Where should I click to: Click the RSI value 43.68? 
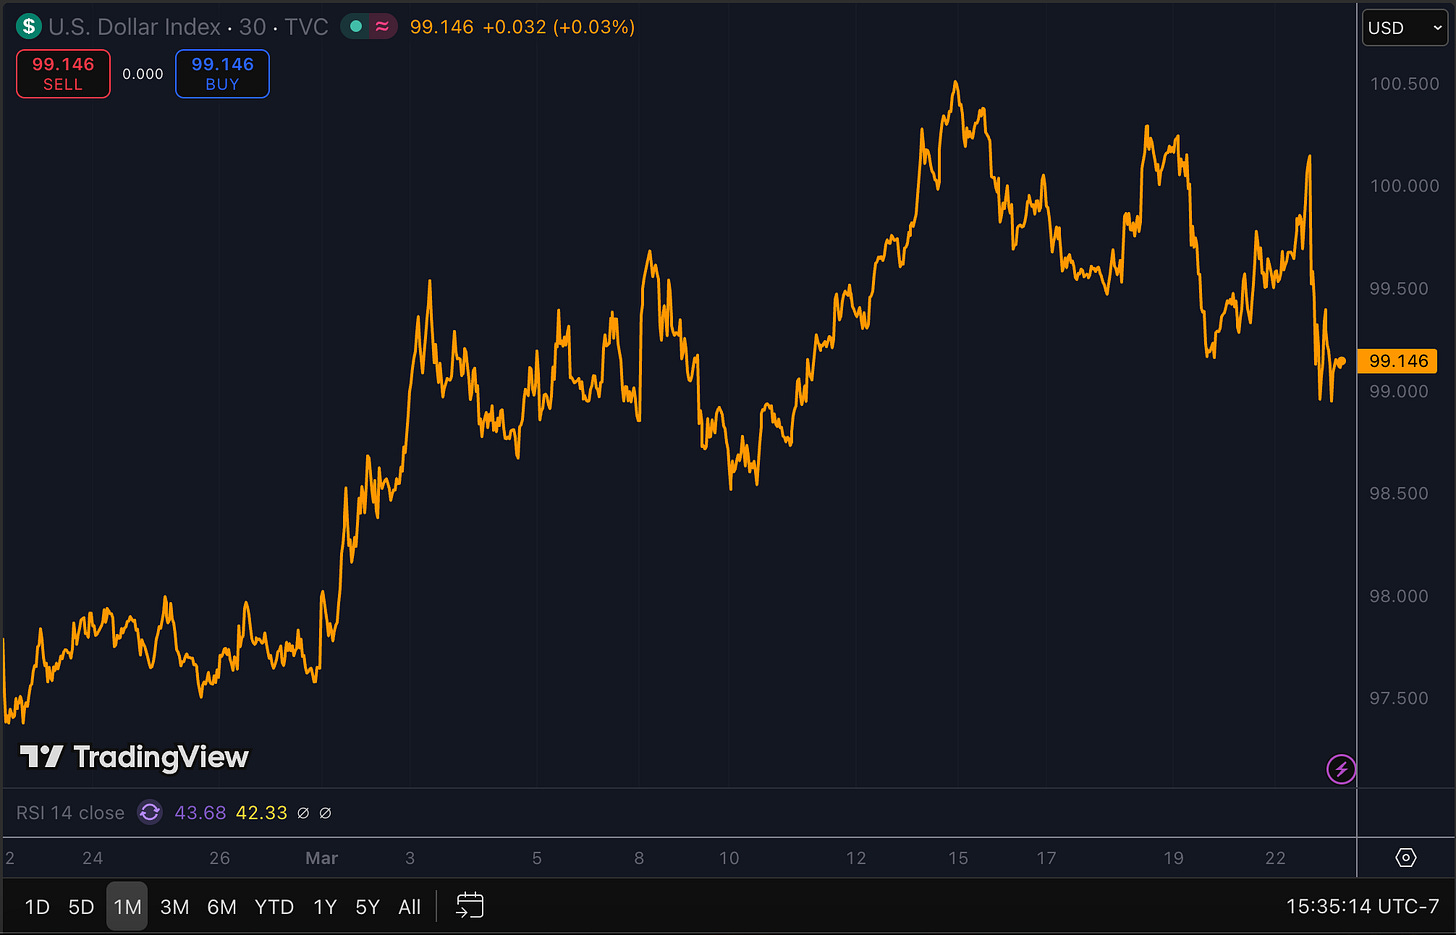pyautogui.click(x=200, y=813)
